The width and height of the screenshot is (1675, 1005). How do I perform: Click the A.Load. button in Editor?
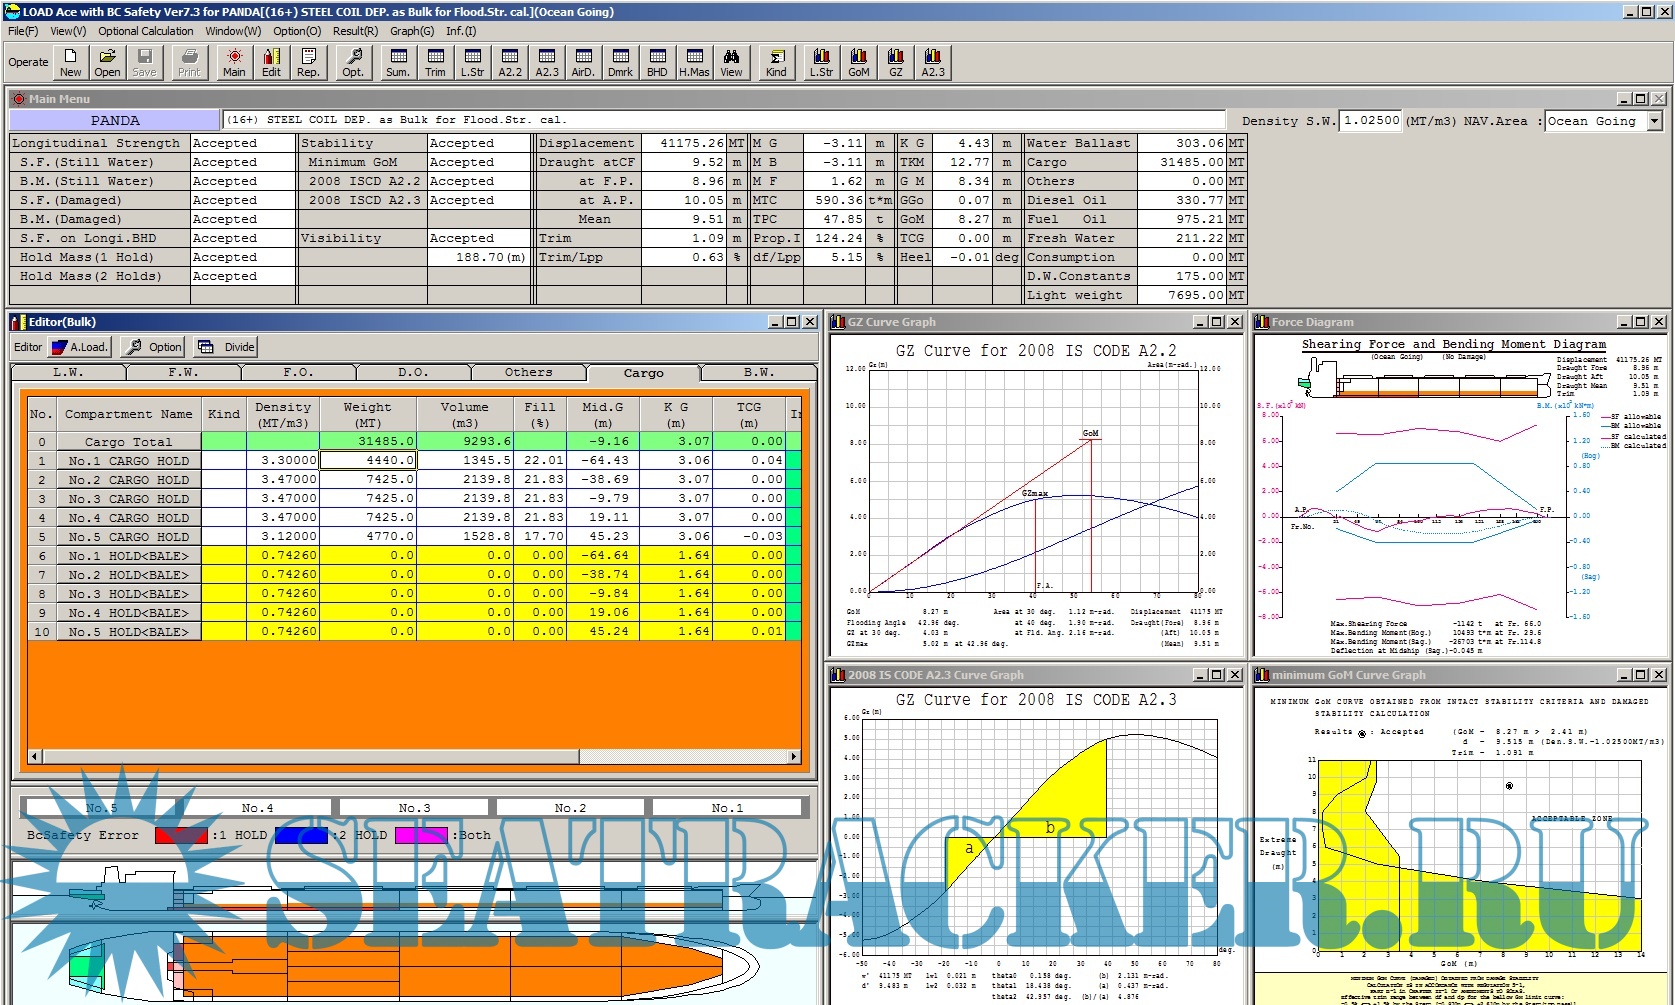[x=79, y=347]
